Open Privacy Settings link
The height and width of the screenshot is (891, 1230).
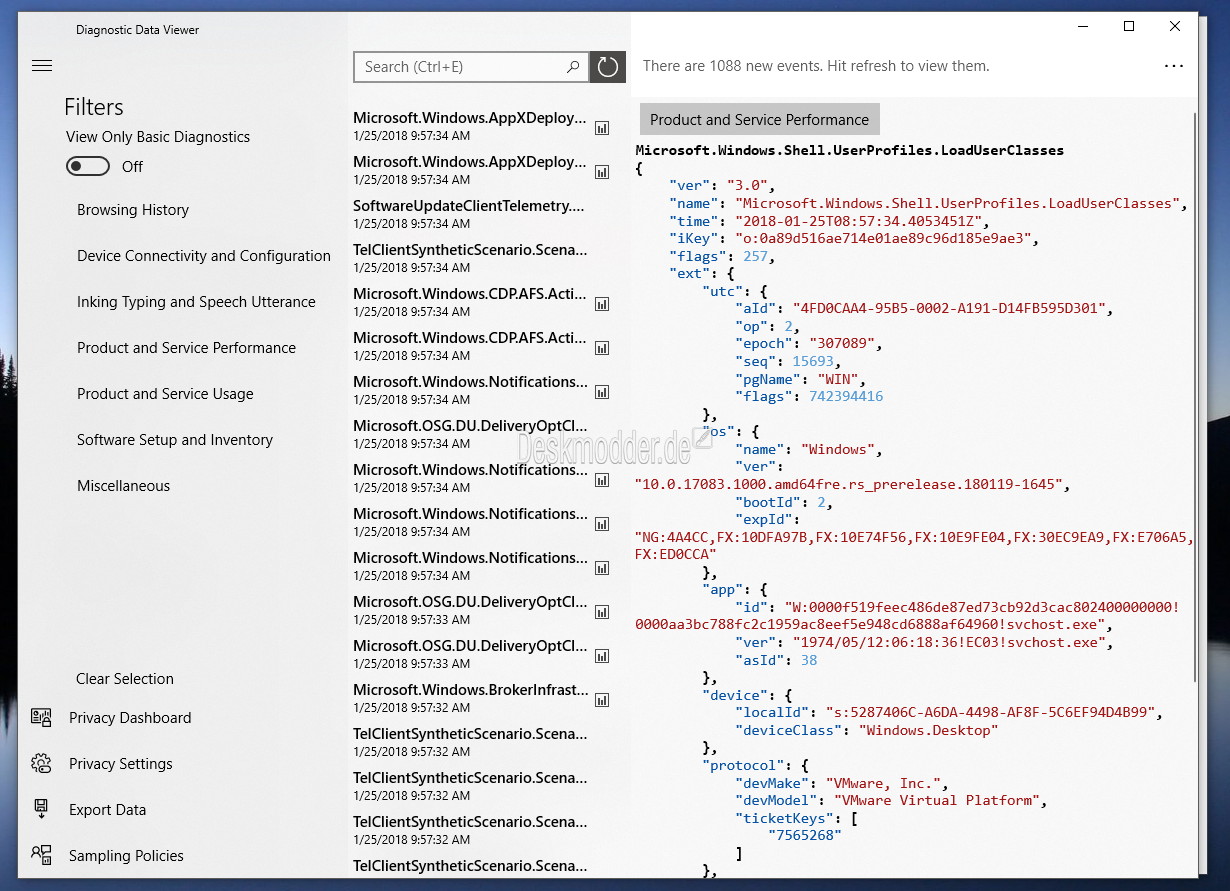pos(121,764)
